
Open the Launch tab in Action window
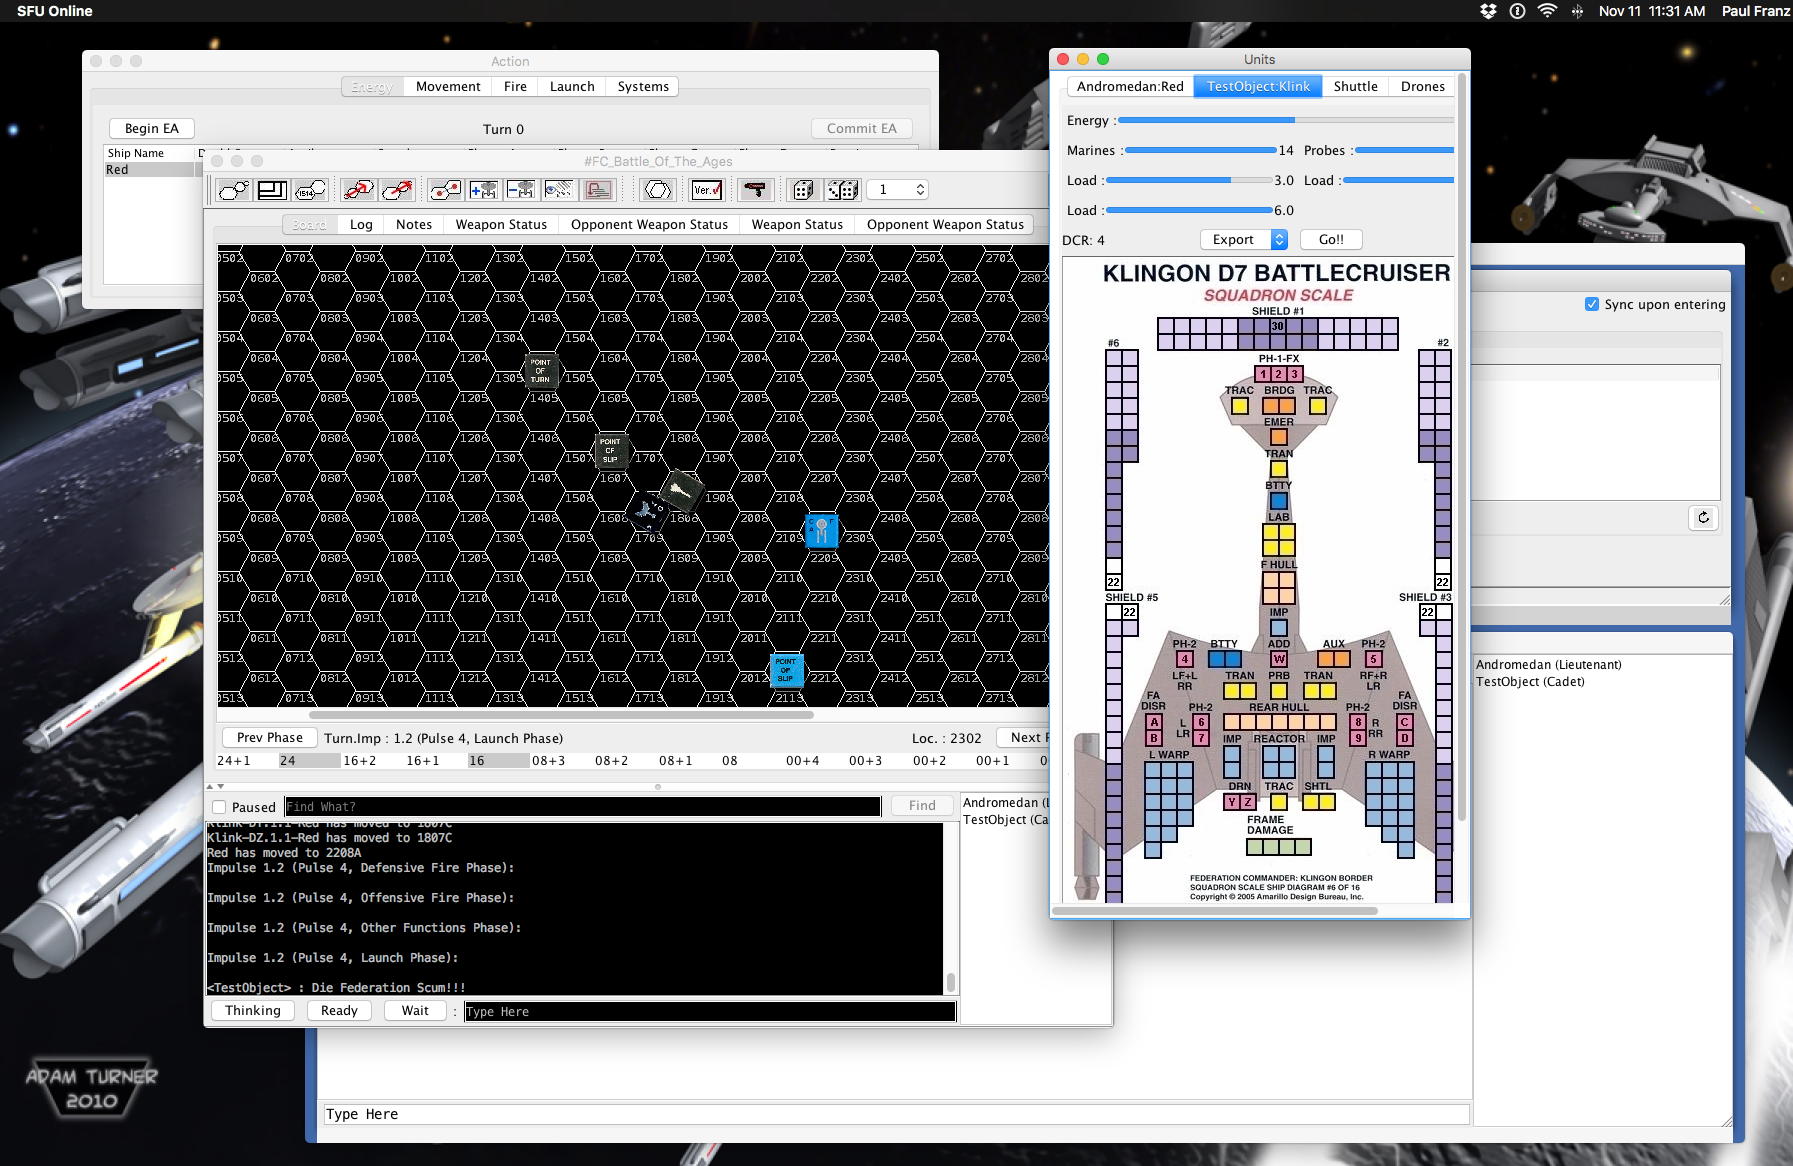572,87
